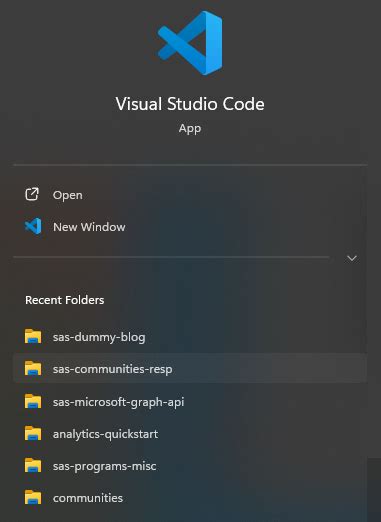Screen dimensions: 381x522
Task: Click the folder icon for communities
Action: (x=33, y=497)
